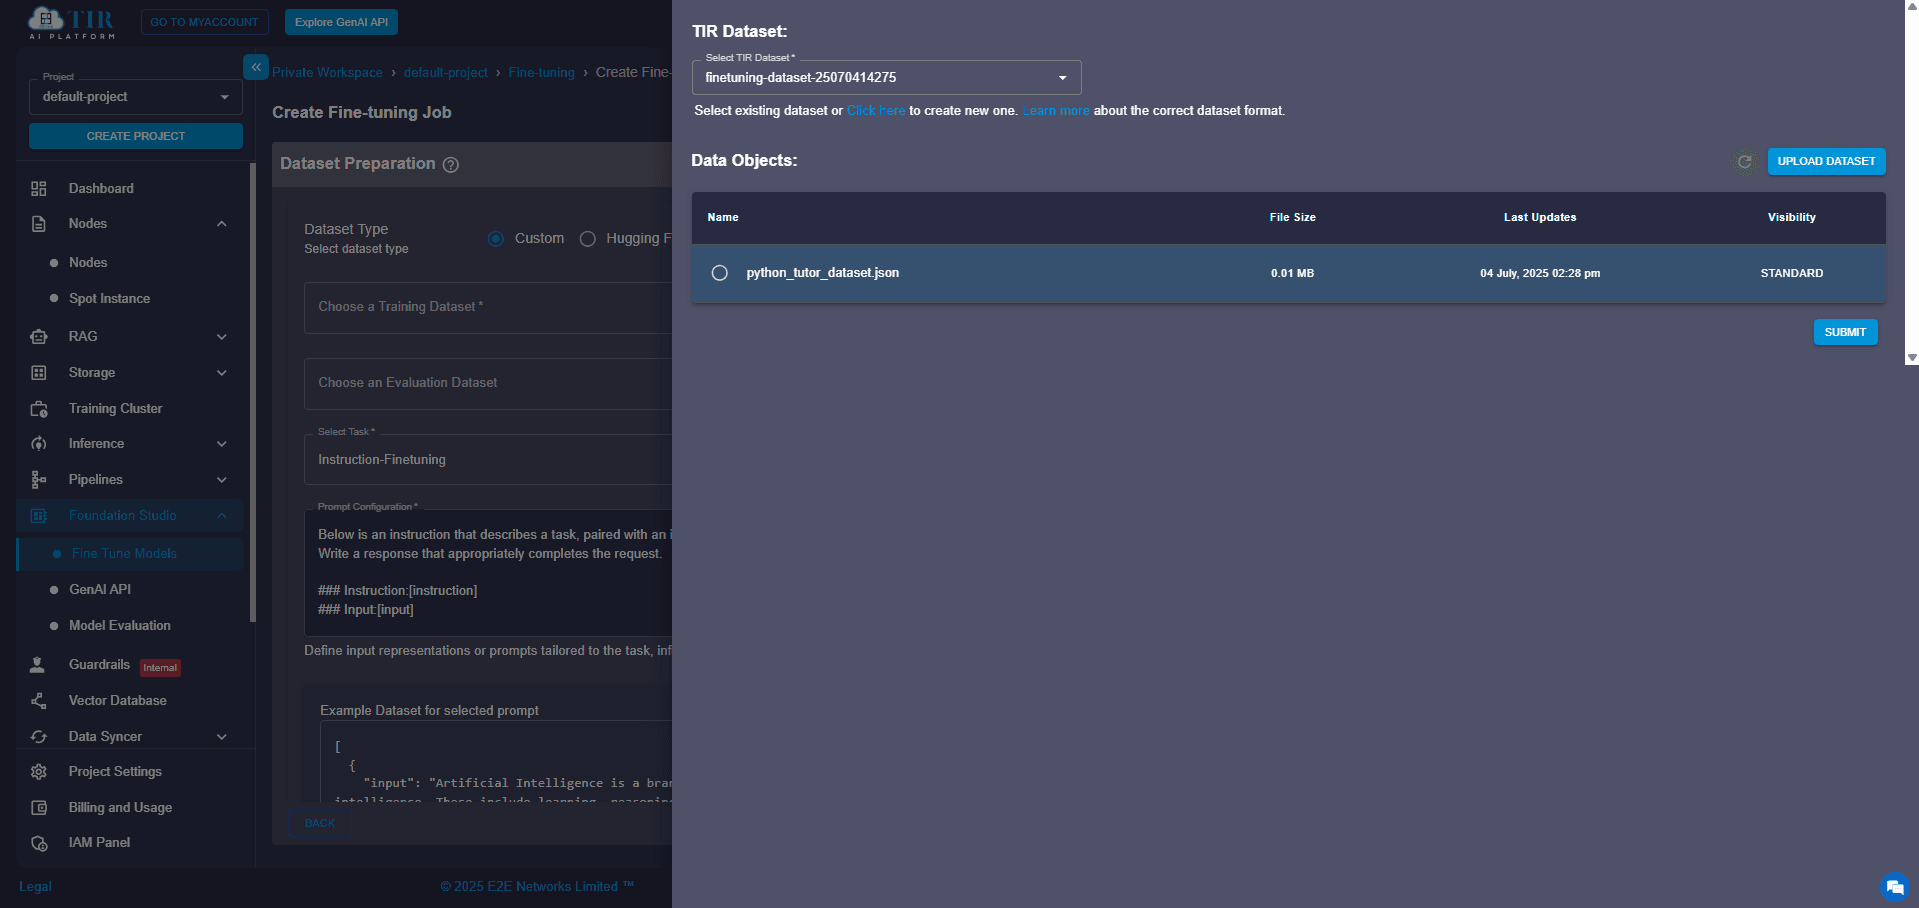
Task: Click the Training Cluster icon
Action: [x=39, y=409]
